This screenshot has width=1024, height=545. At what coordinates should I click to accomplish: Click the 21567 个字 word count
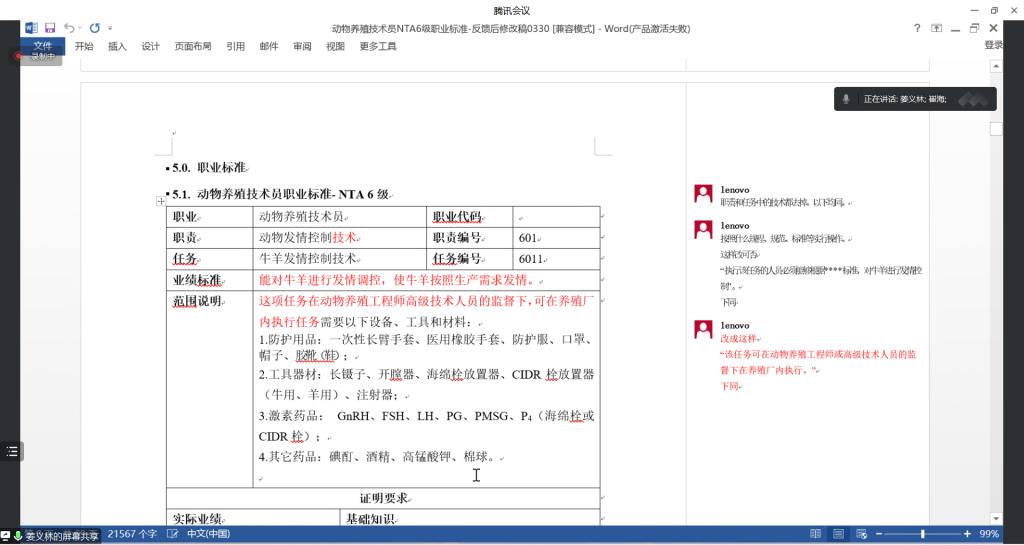(133, 534)
